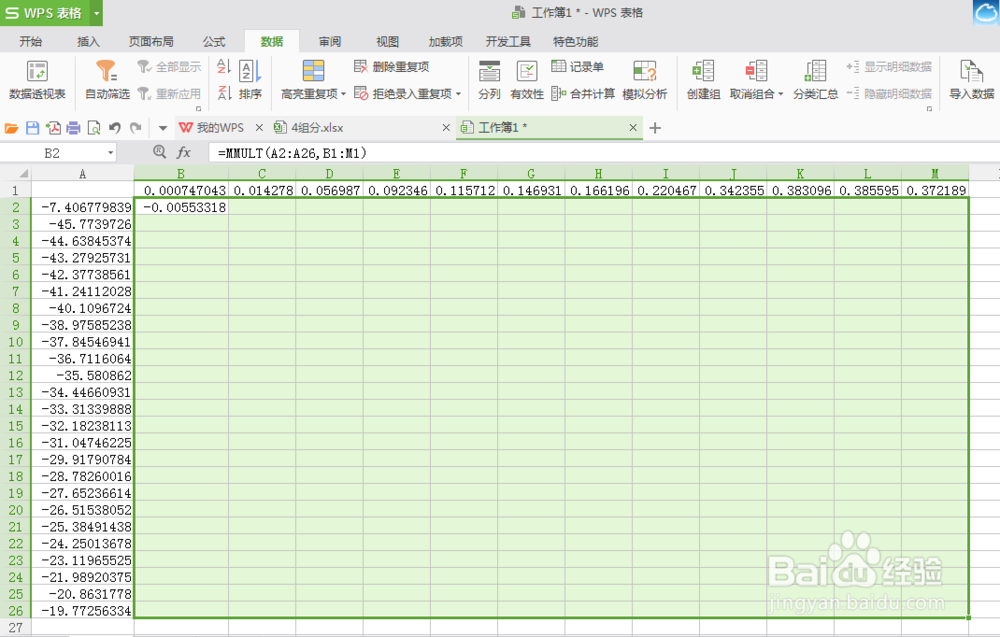
Task: Close the 我的WPS document tab
Action: click(259, 128)
